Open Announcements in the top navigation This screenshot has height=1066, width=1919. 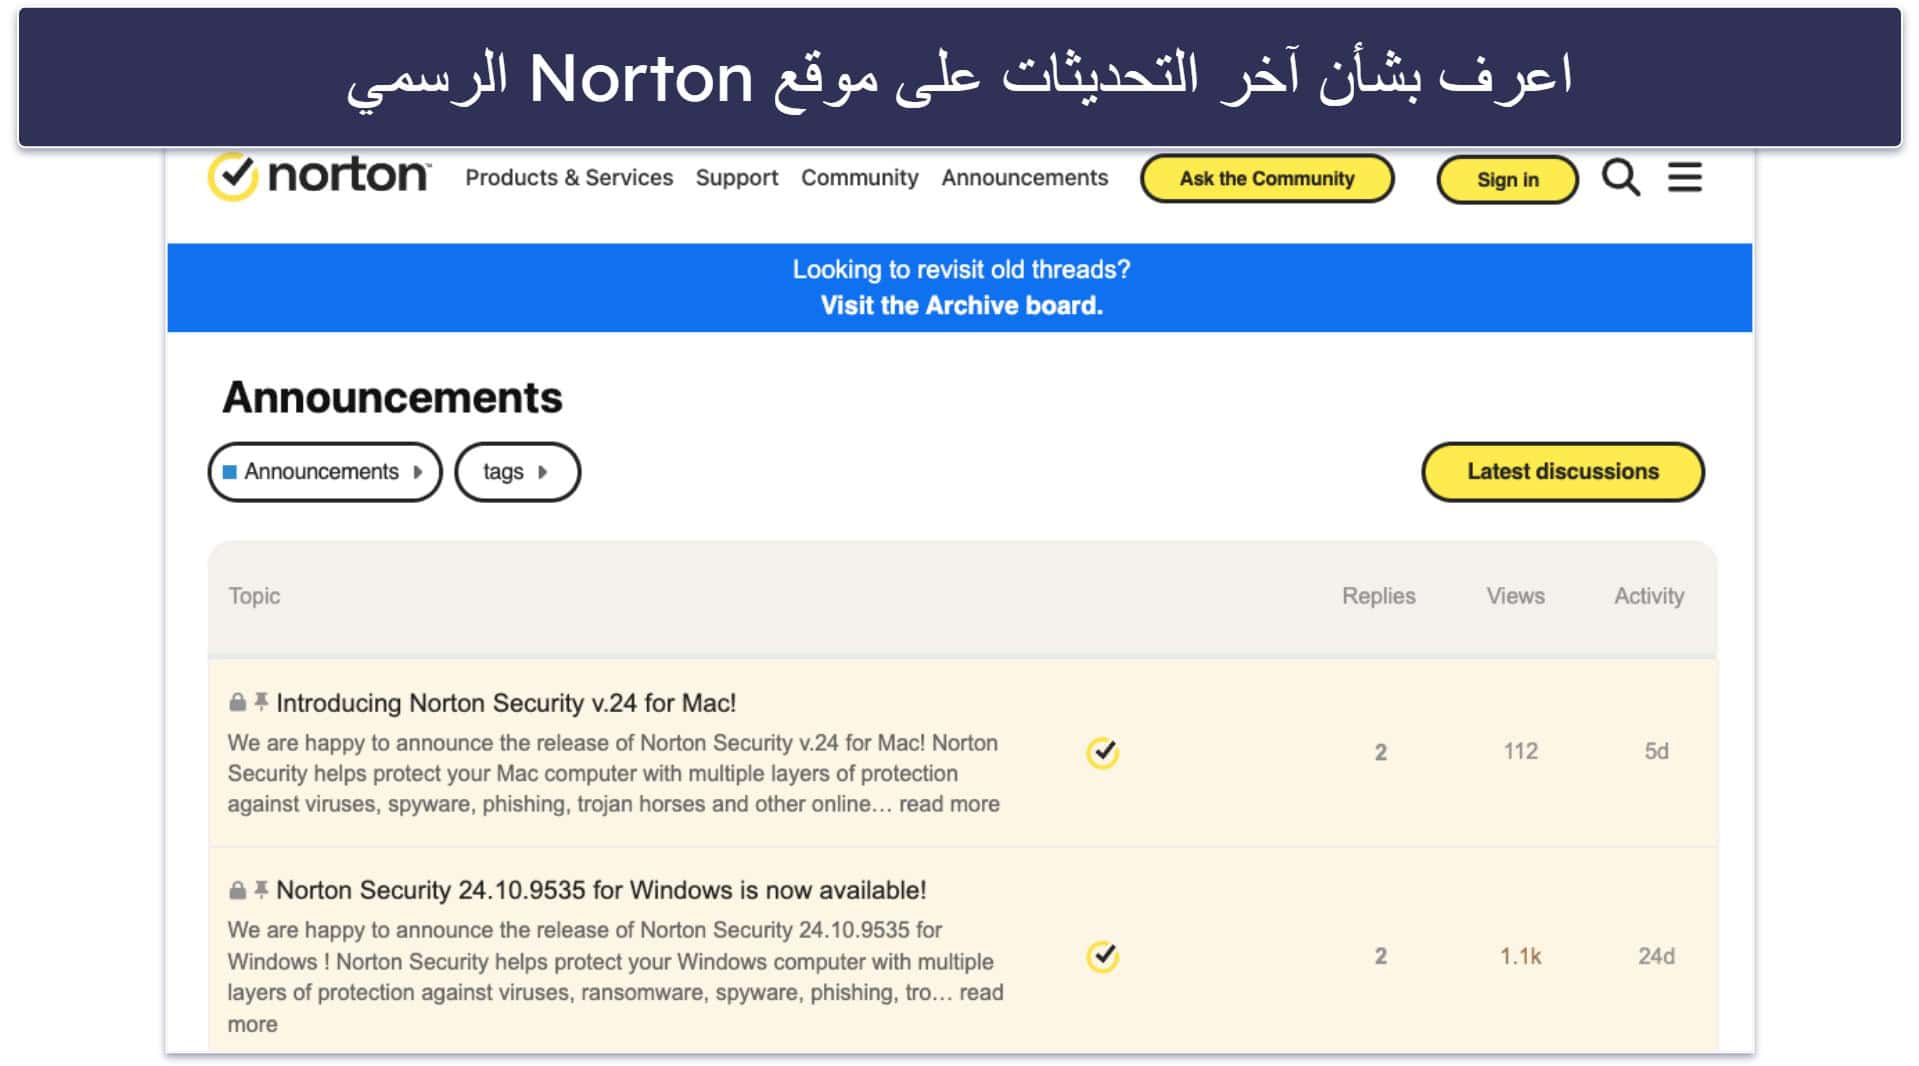point(1025,178)
